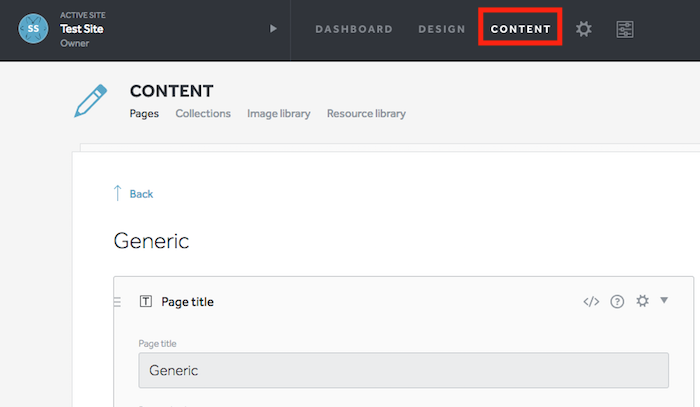Click the Page title input containing Generic
The width and height of the screenshot is (700, 407).
pos(404,370)
